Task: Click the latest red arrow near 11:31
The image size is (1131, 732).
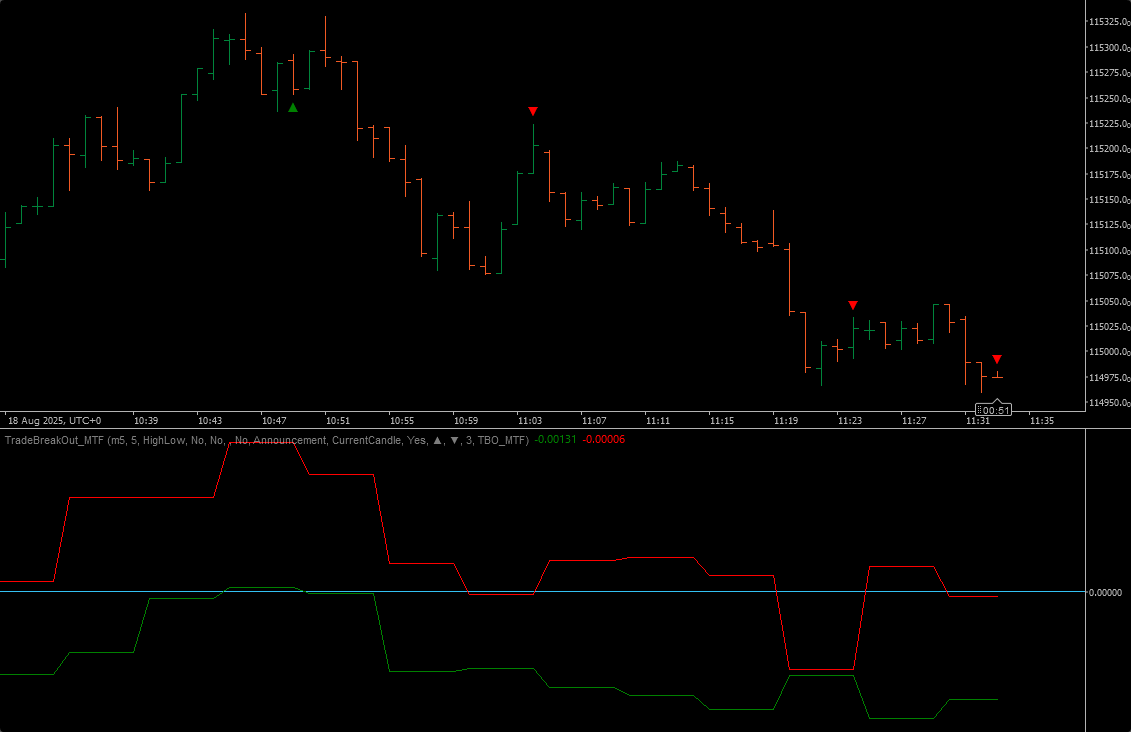Action: click(x=997, y=357)
